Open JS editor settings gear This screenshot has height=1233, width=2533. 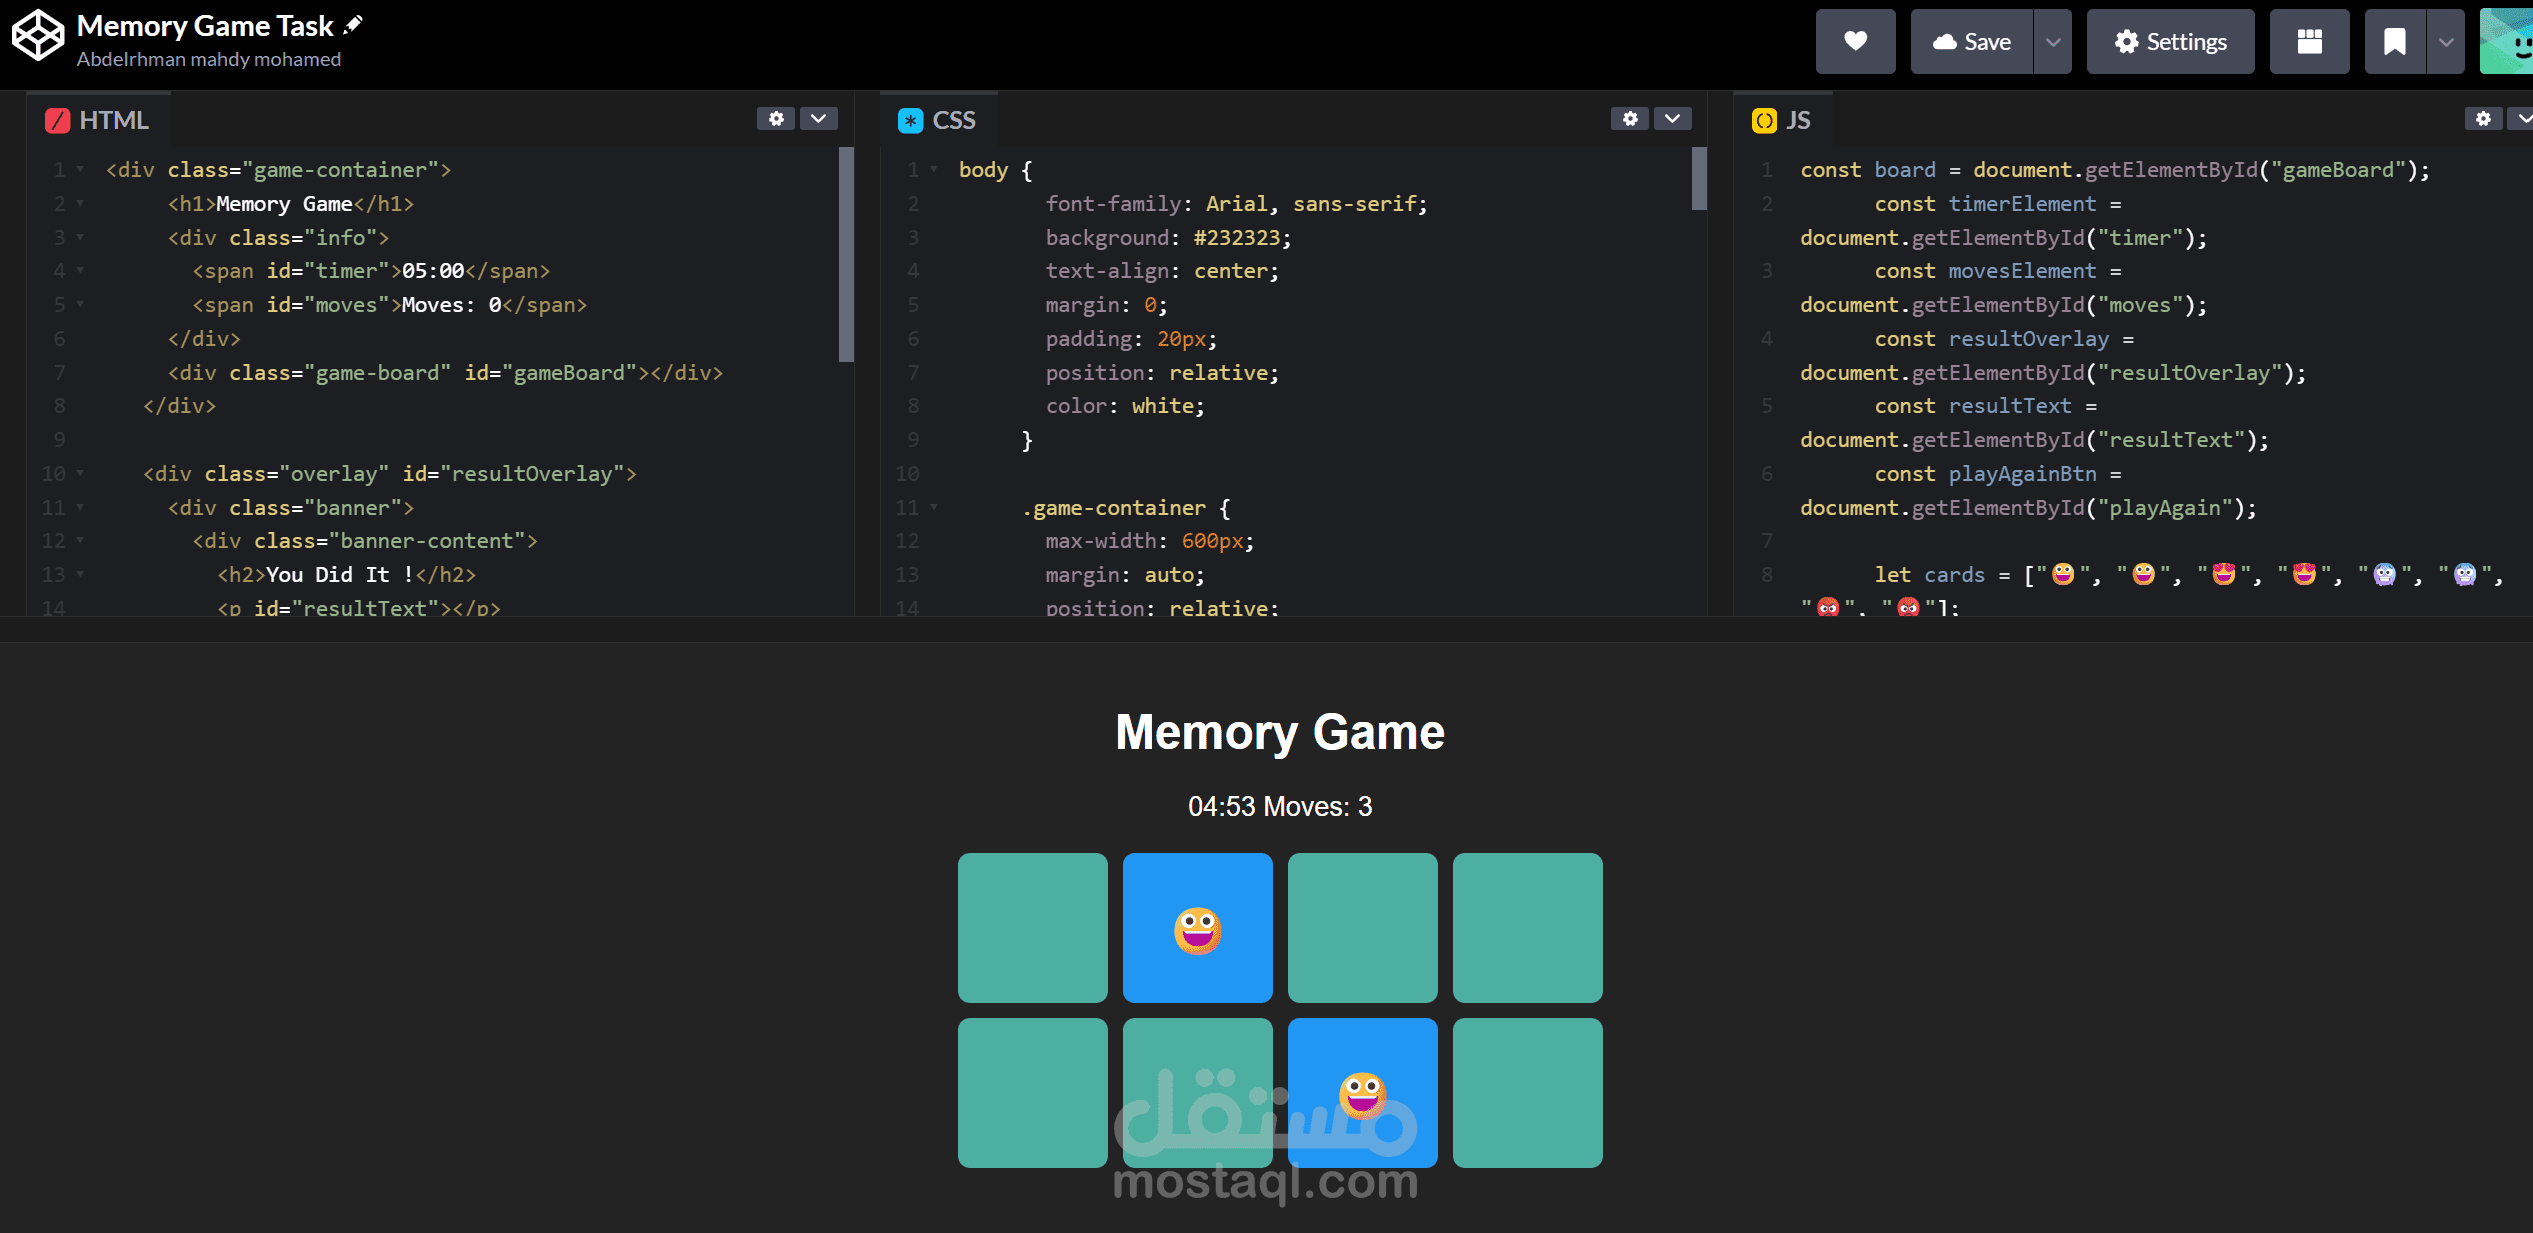click(2483, 119)
